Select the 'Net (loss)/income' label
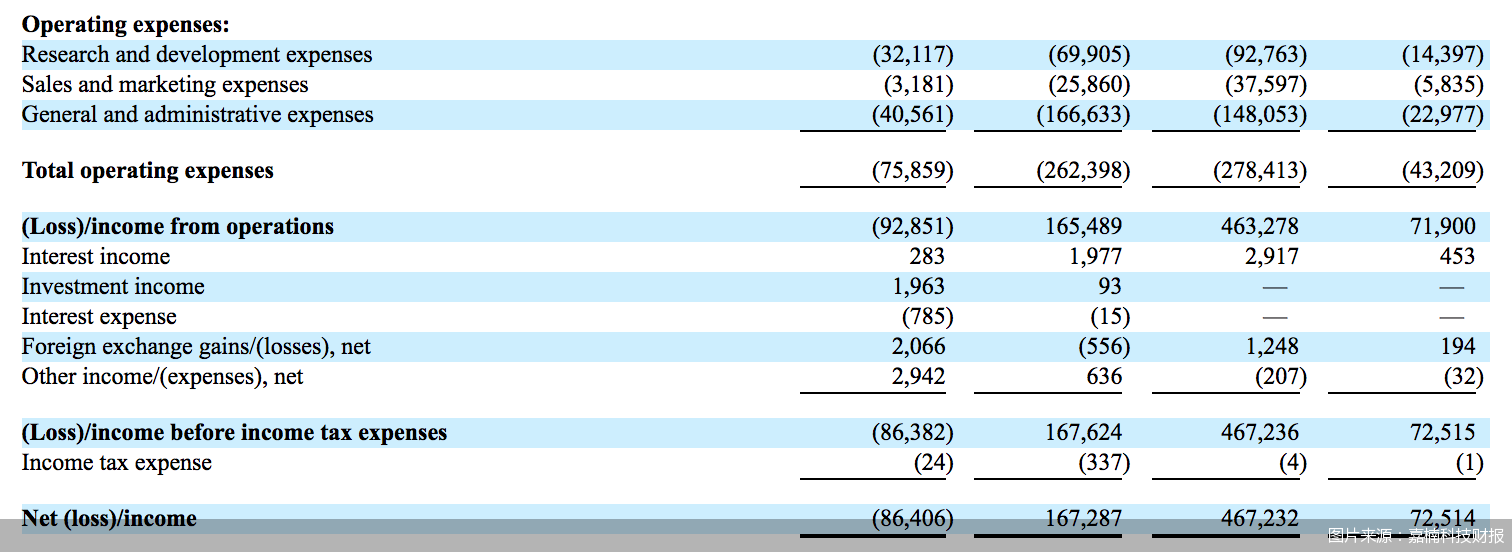 (109, 519)
